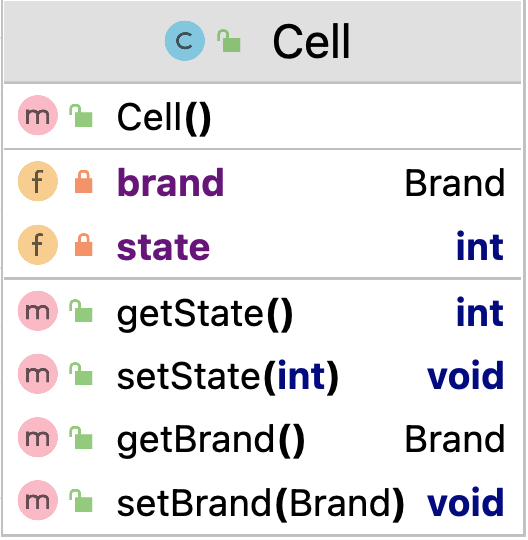Select the setState(int) method
This screenshot has width=528, height=540.
pyautogui.click(x=228, y=377)
